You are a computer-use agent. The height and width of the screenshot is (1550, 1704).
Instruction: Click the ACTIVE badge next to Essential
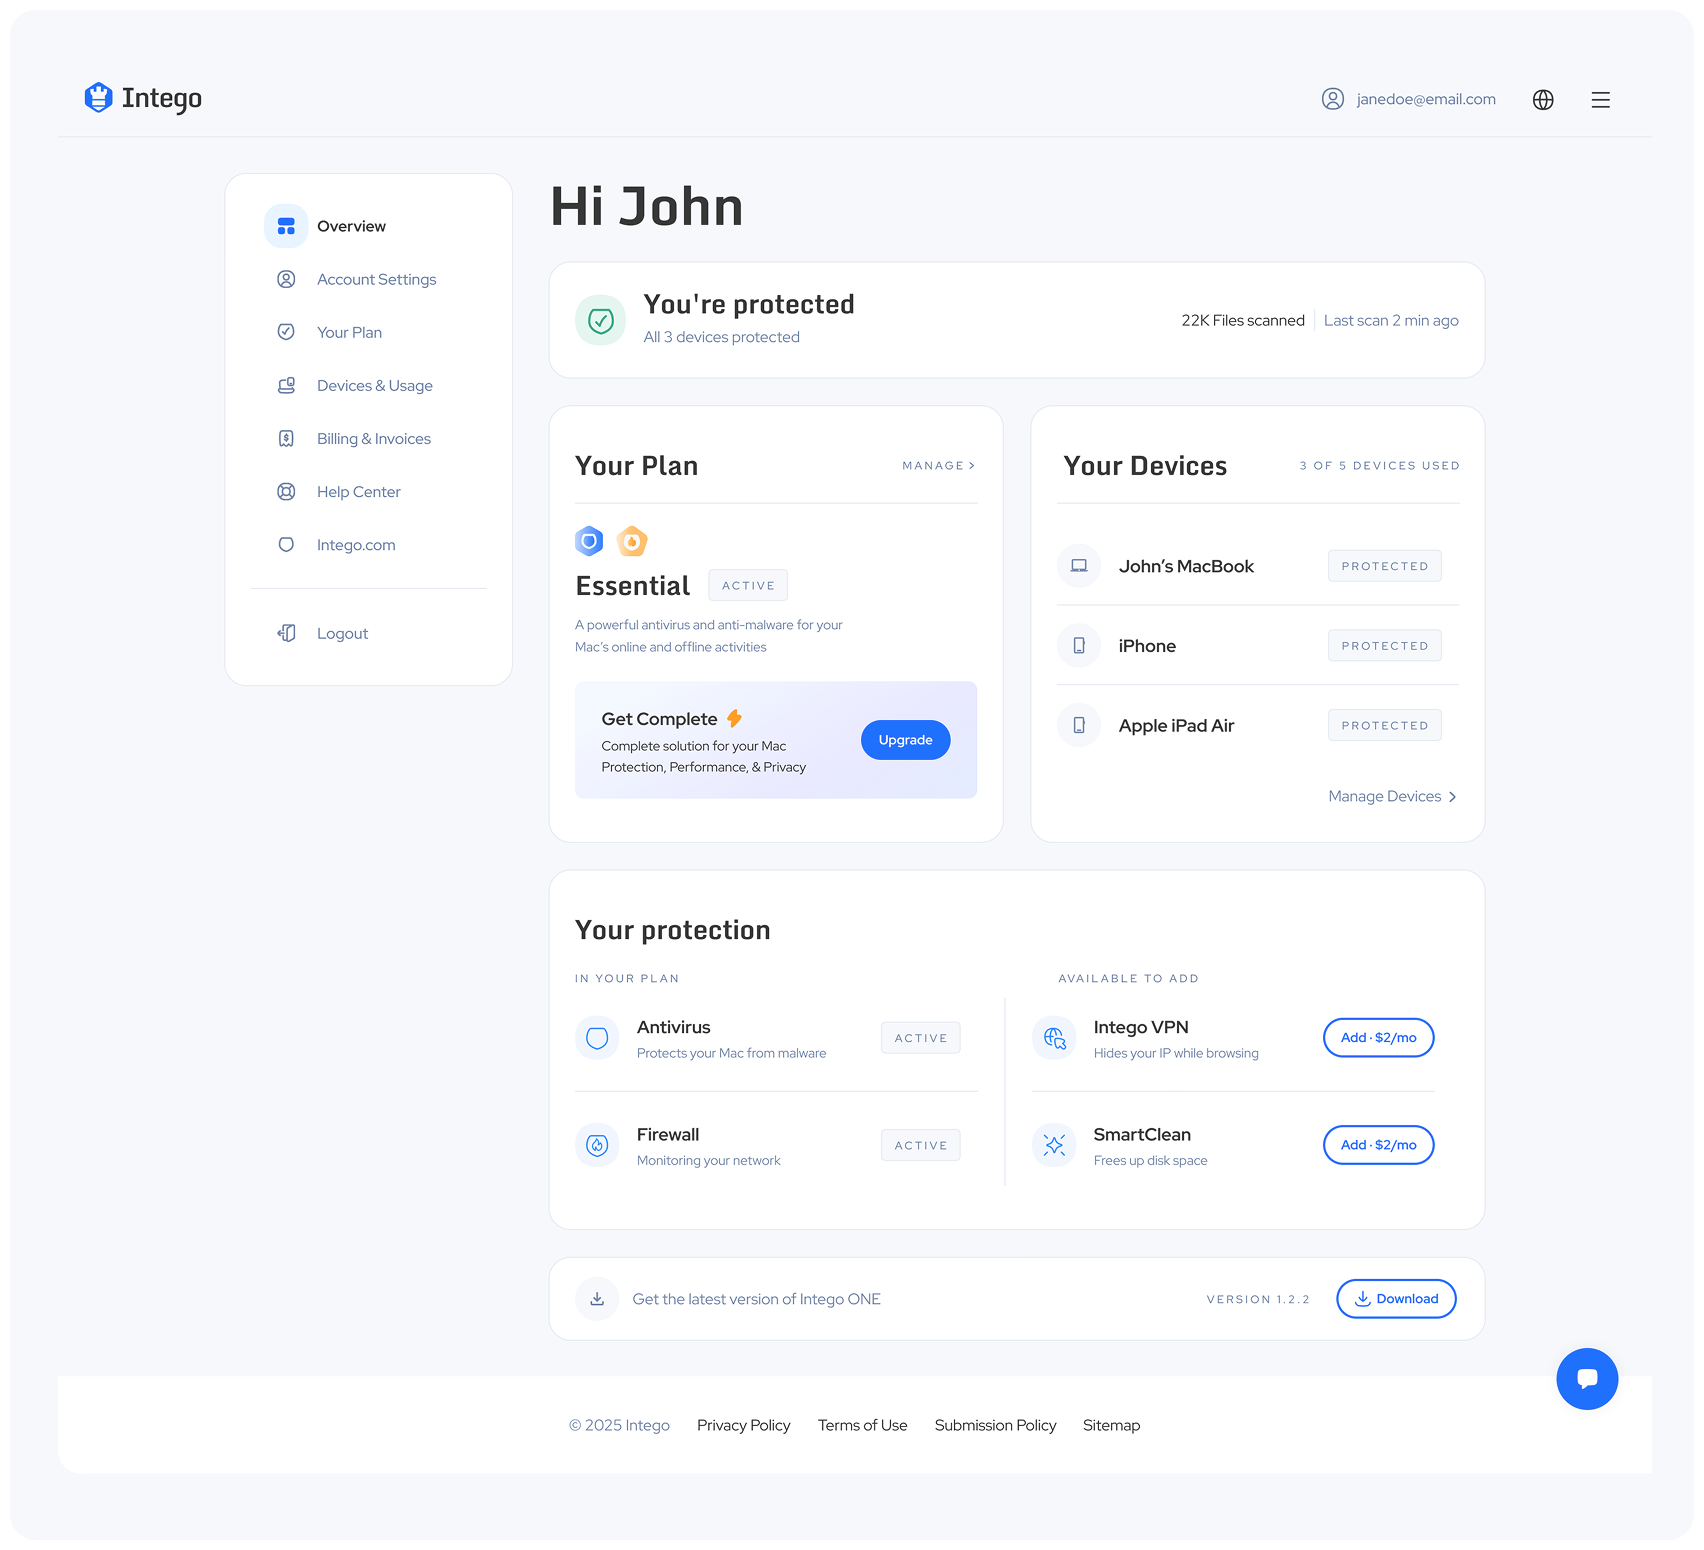point(748,585)
